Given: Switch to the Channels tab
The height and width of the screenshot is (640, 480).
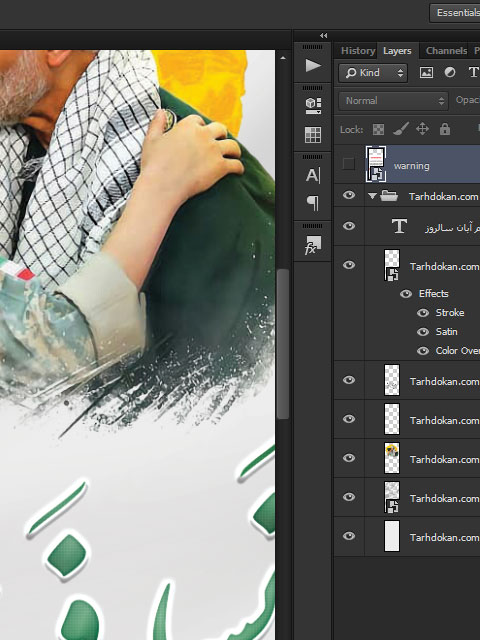Looking at the screenshot, I should [x=446, y=51].
